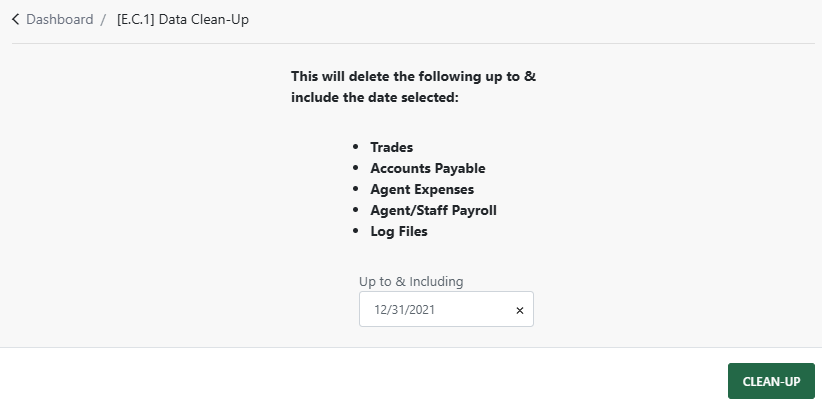Viewport: 822px width, 409px height.
Task: Click the bullet point beside Trades
Action: 356,147
